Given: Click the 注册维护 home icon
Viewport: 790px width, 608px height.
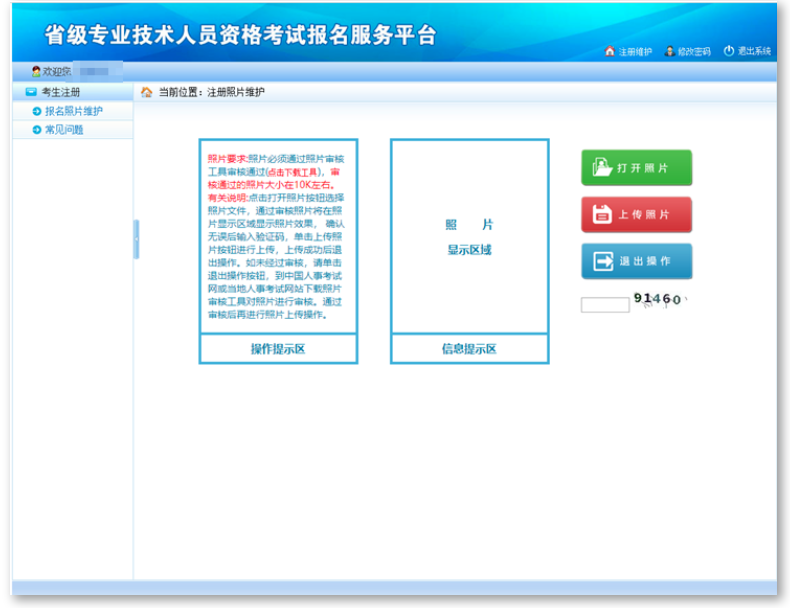Looking at the screenshot, I should (610, 51).
